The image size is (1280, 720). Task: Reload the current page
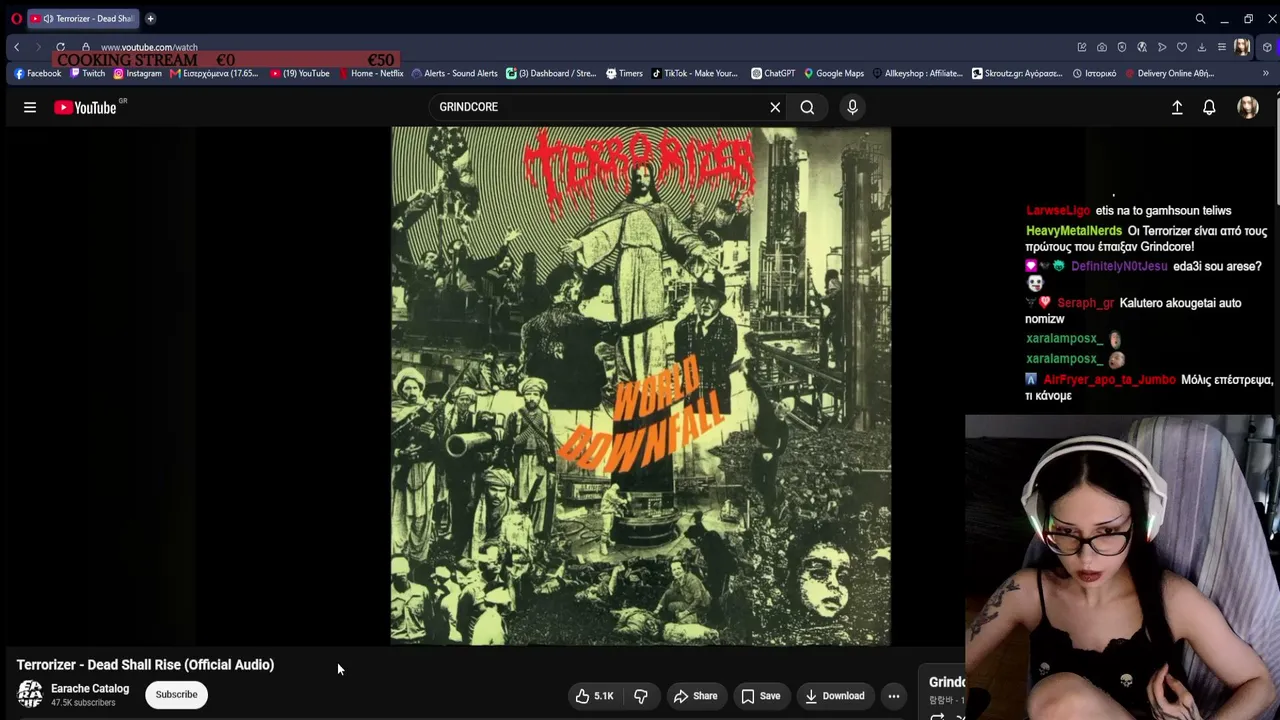point(60,47)
